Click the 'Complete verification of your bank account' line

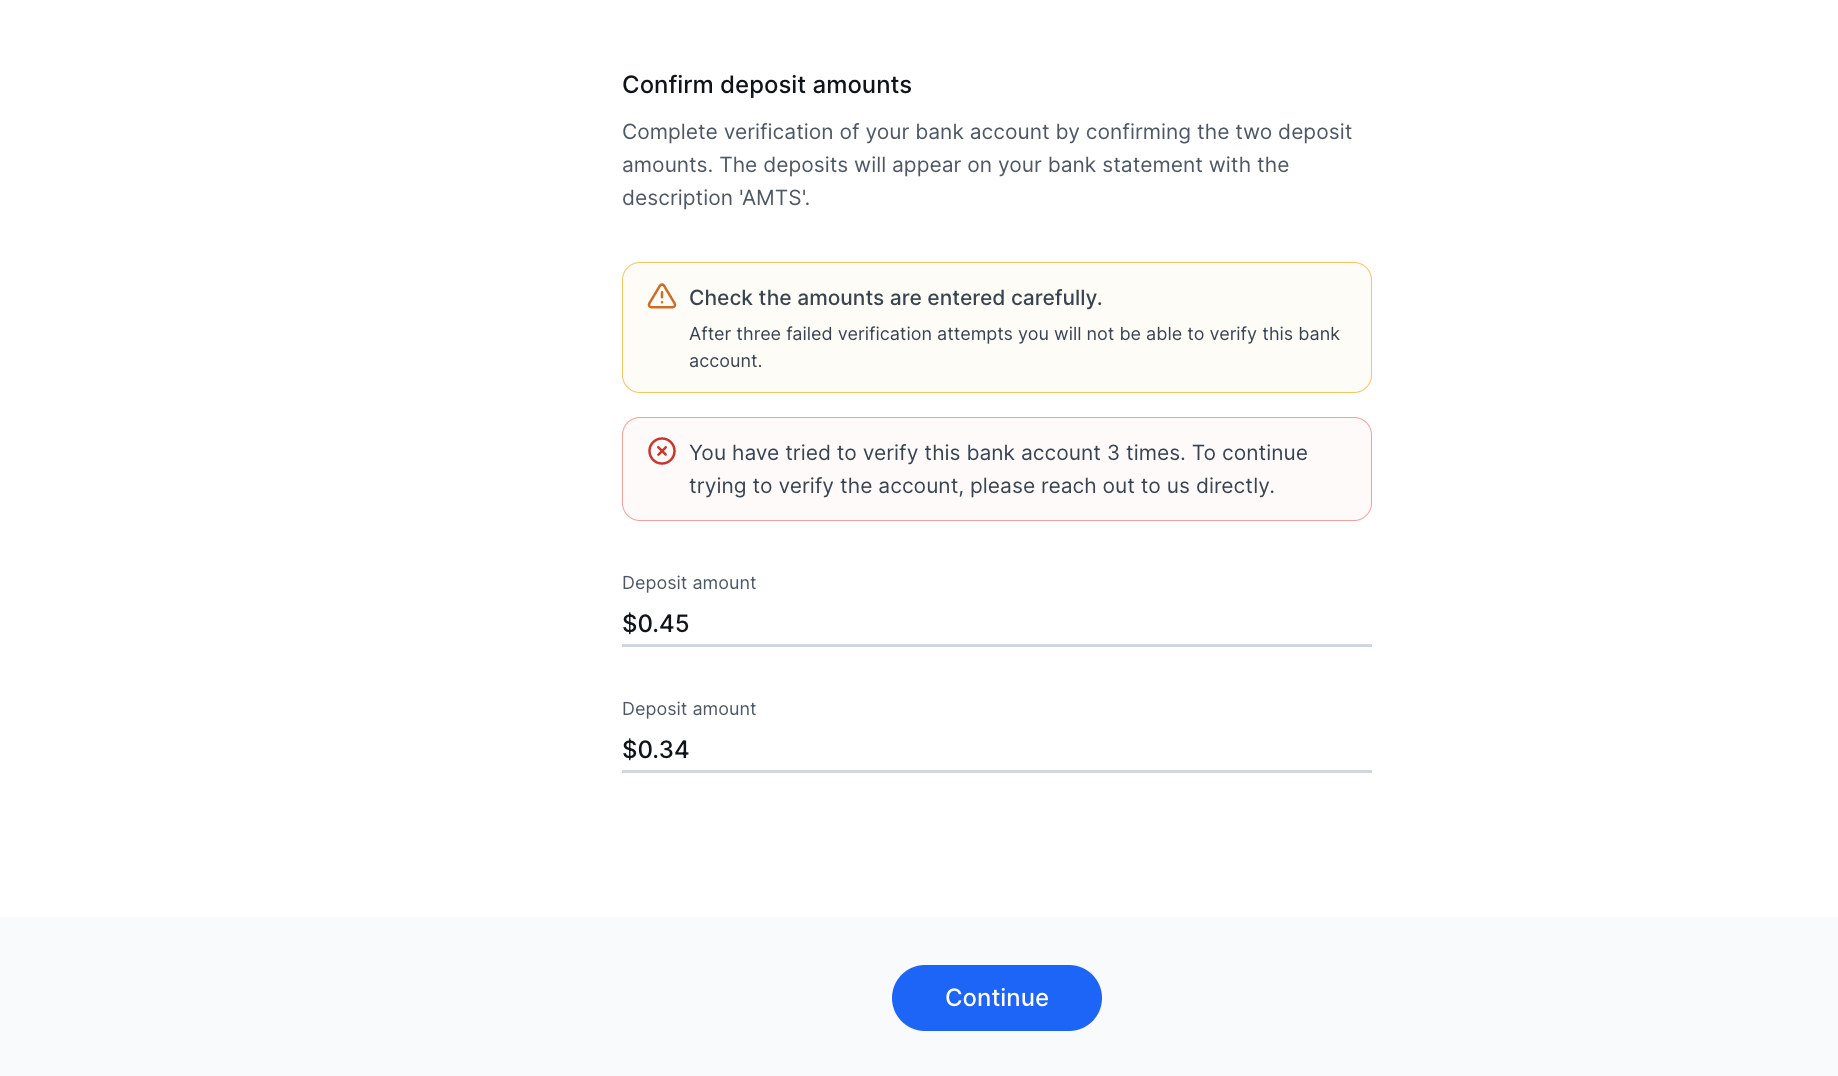987,132
